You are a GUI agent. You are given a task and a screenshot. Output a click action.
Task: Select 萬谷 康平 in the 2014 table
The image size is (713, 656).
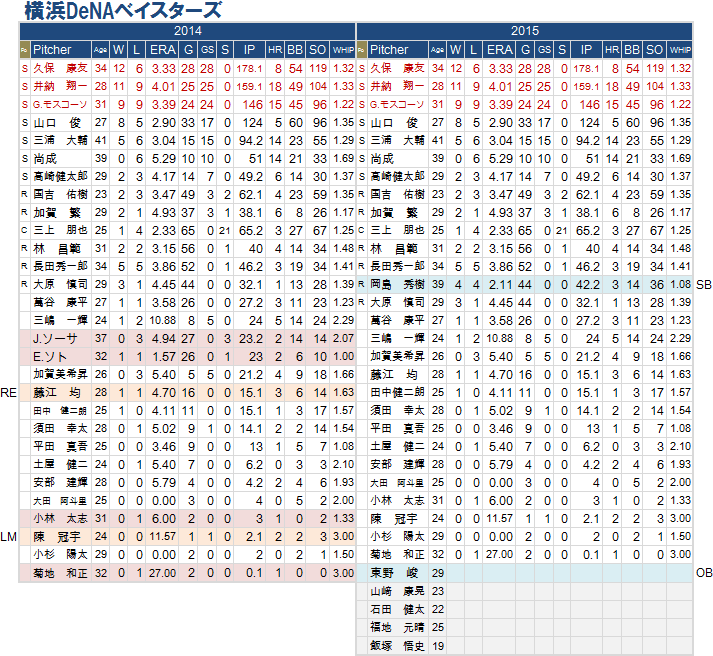tap(60, 303)
